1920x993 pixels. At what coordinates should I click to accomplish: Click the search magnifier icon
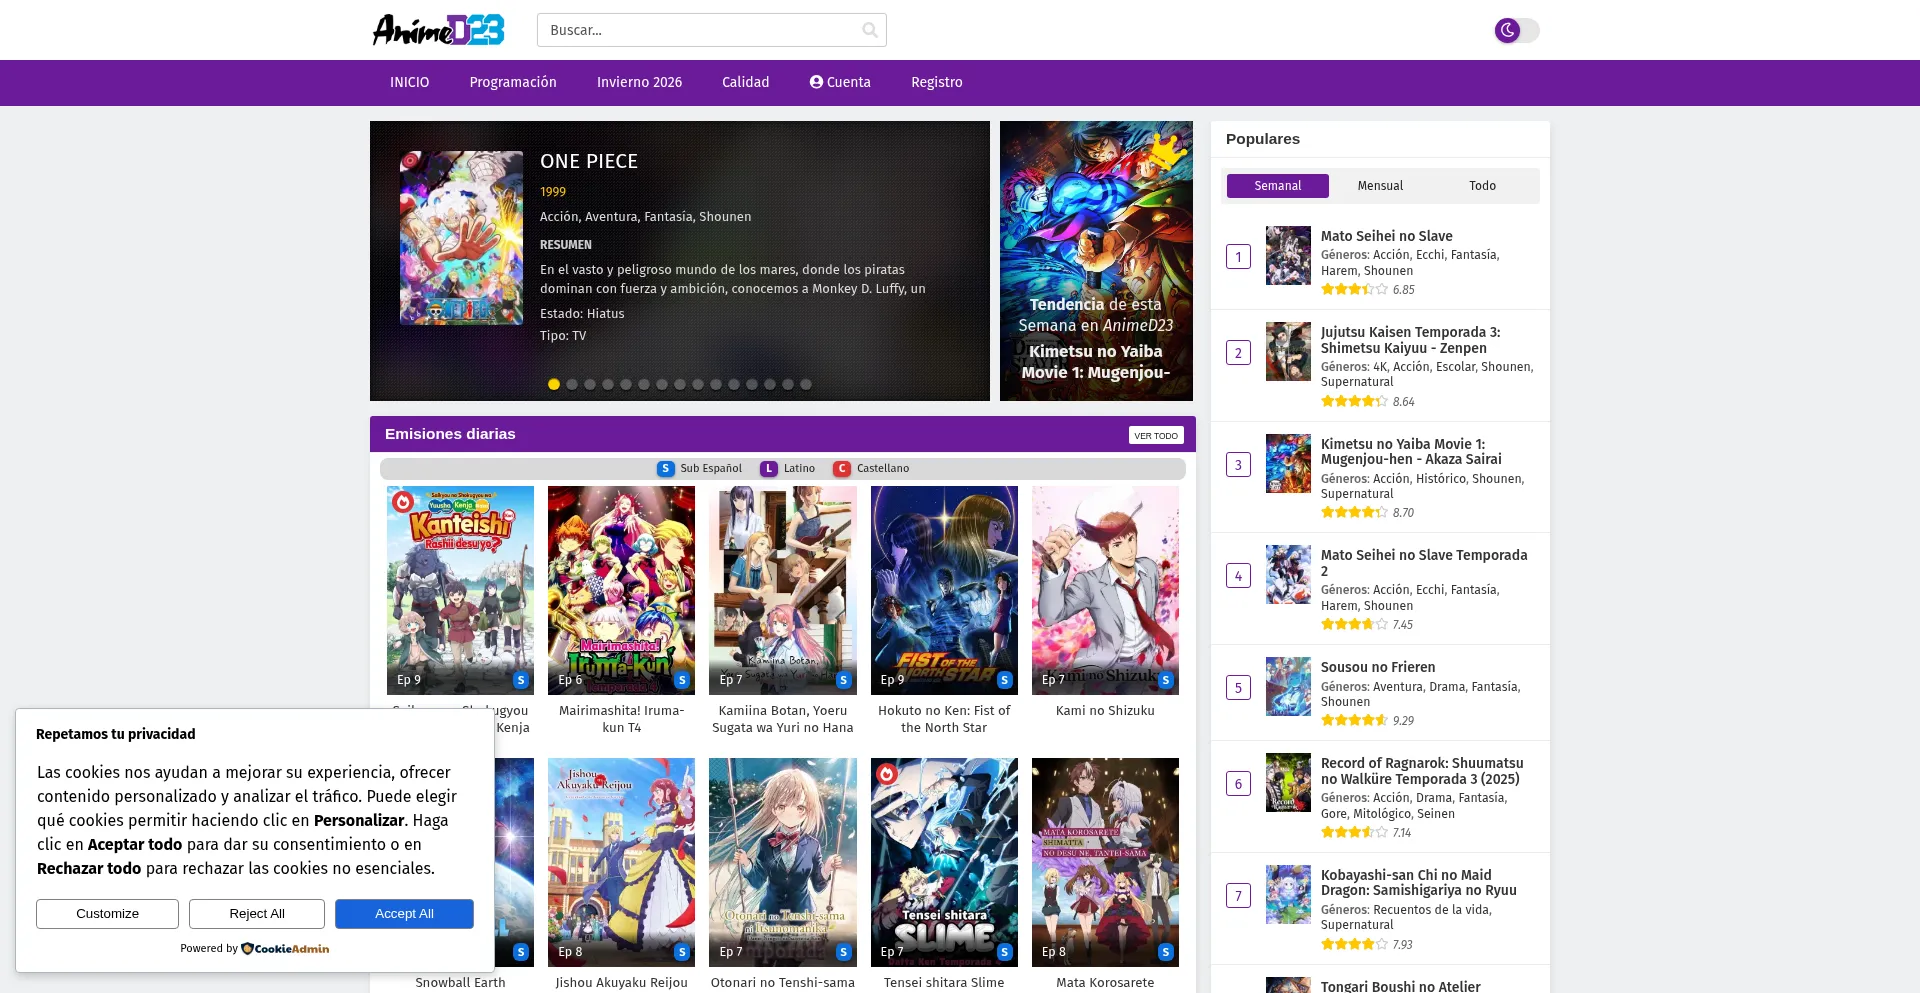870,30
